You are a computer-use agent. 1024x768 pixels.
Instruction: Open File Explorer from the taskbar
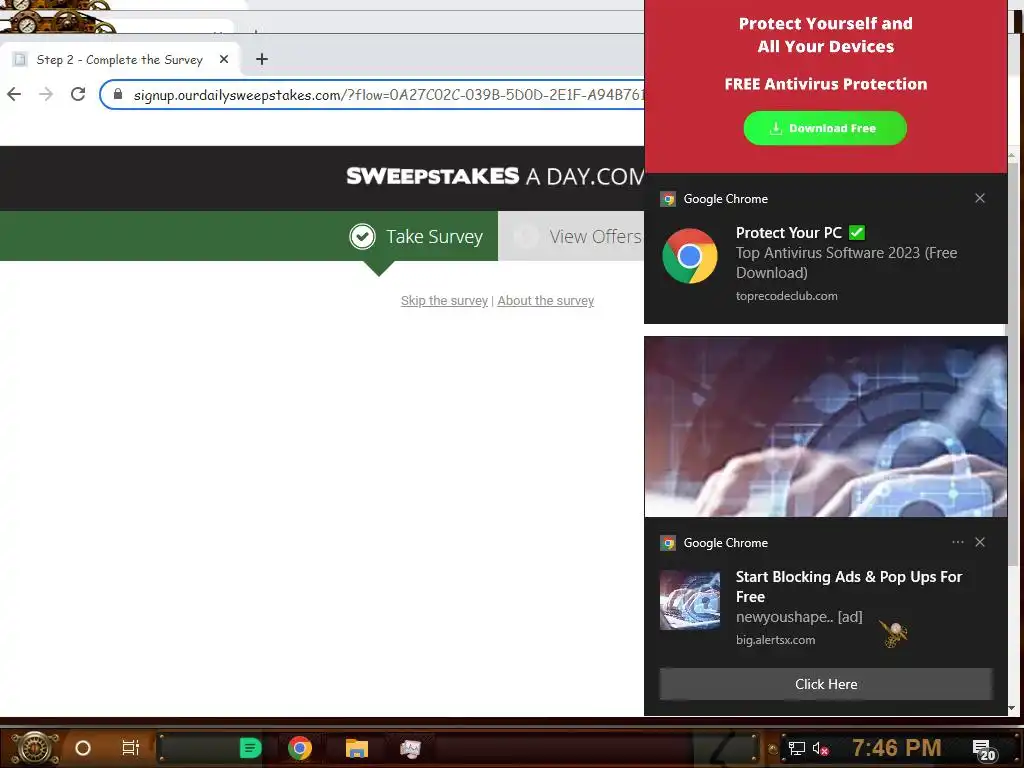(357, 748)
